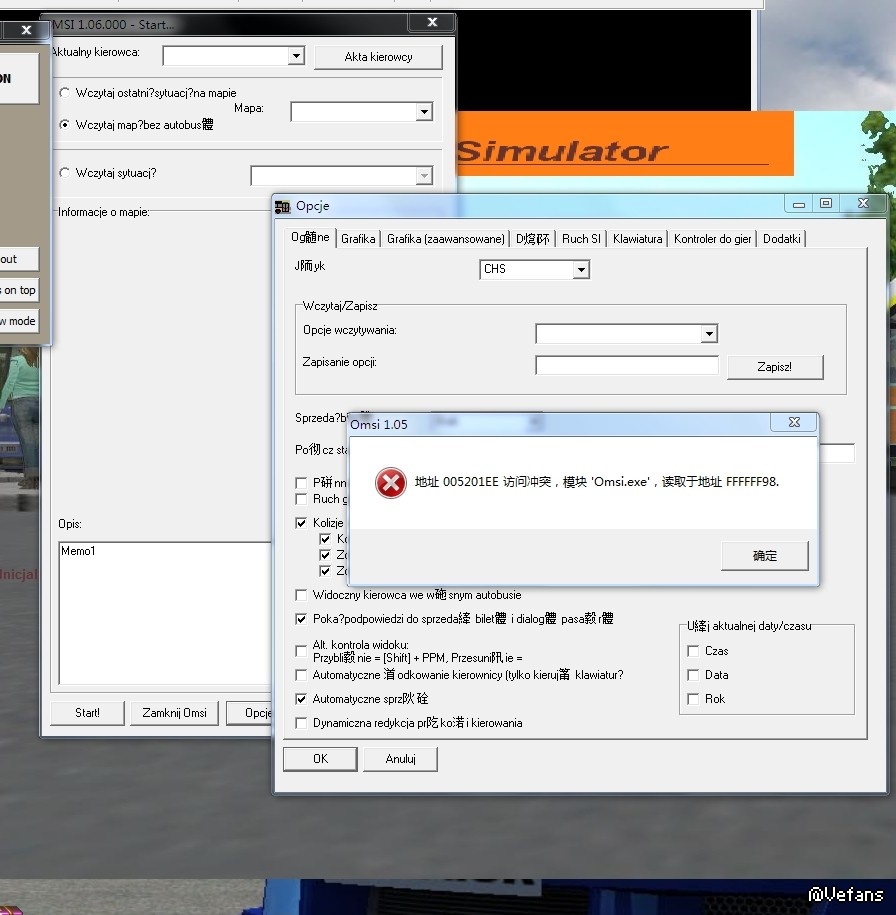
Task: Click the Start! button
Action: (x=88, y=713)
